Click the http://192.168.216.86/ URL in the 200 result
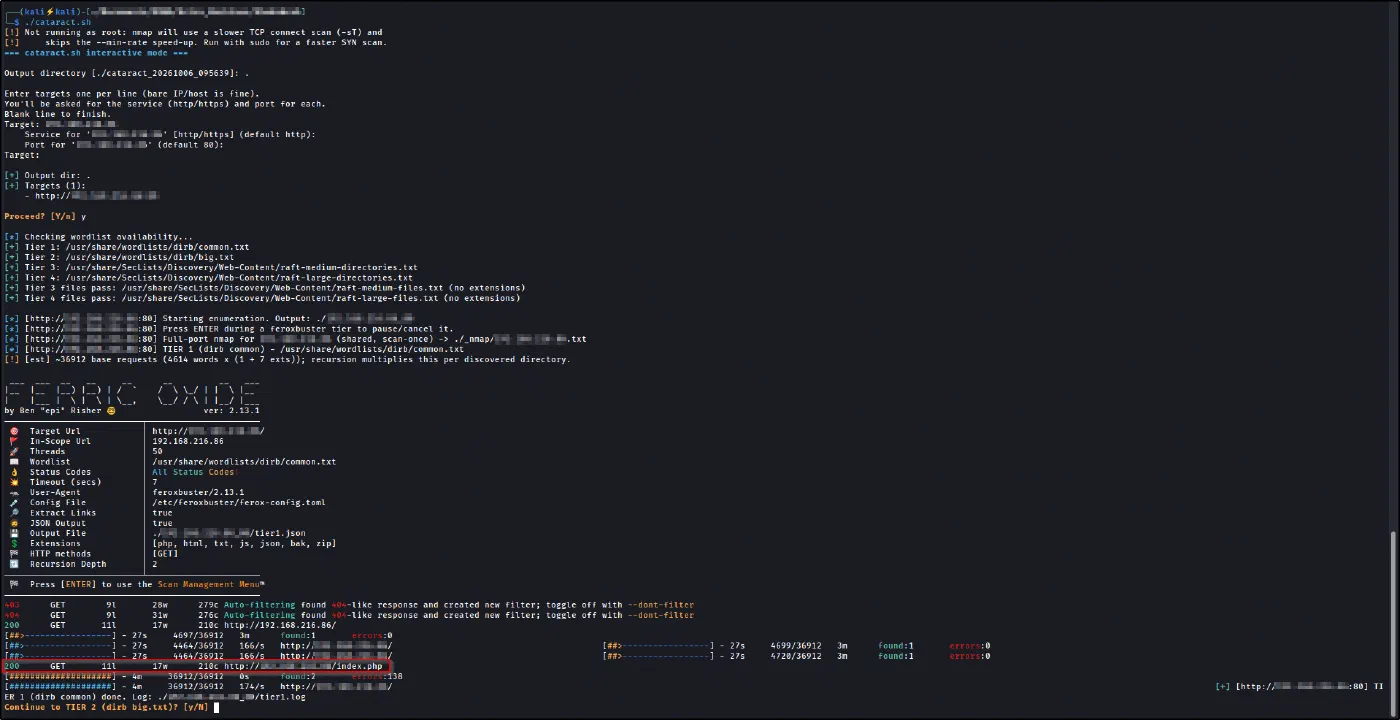Viewport: 1400px width, 720px height. 279,625
